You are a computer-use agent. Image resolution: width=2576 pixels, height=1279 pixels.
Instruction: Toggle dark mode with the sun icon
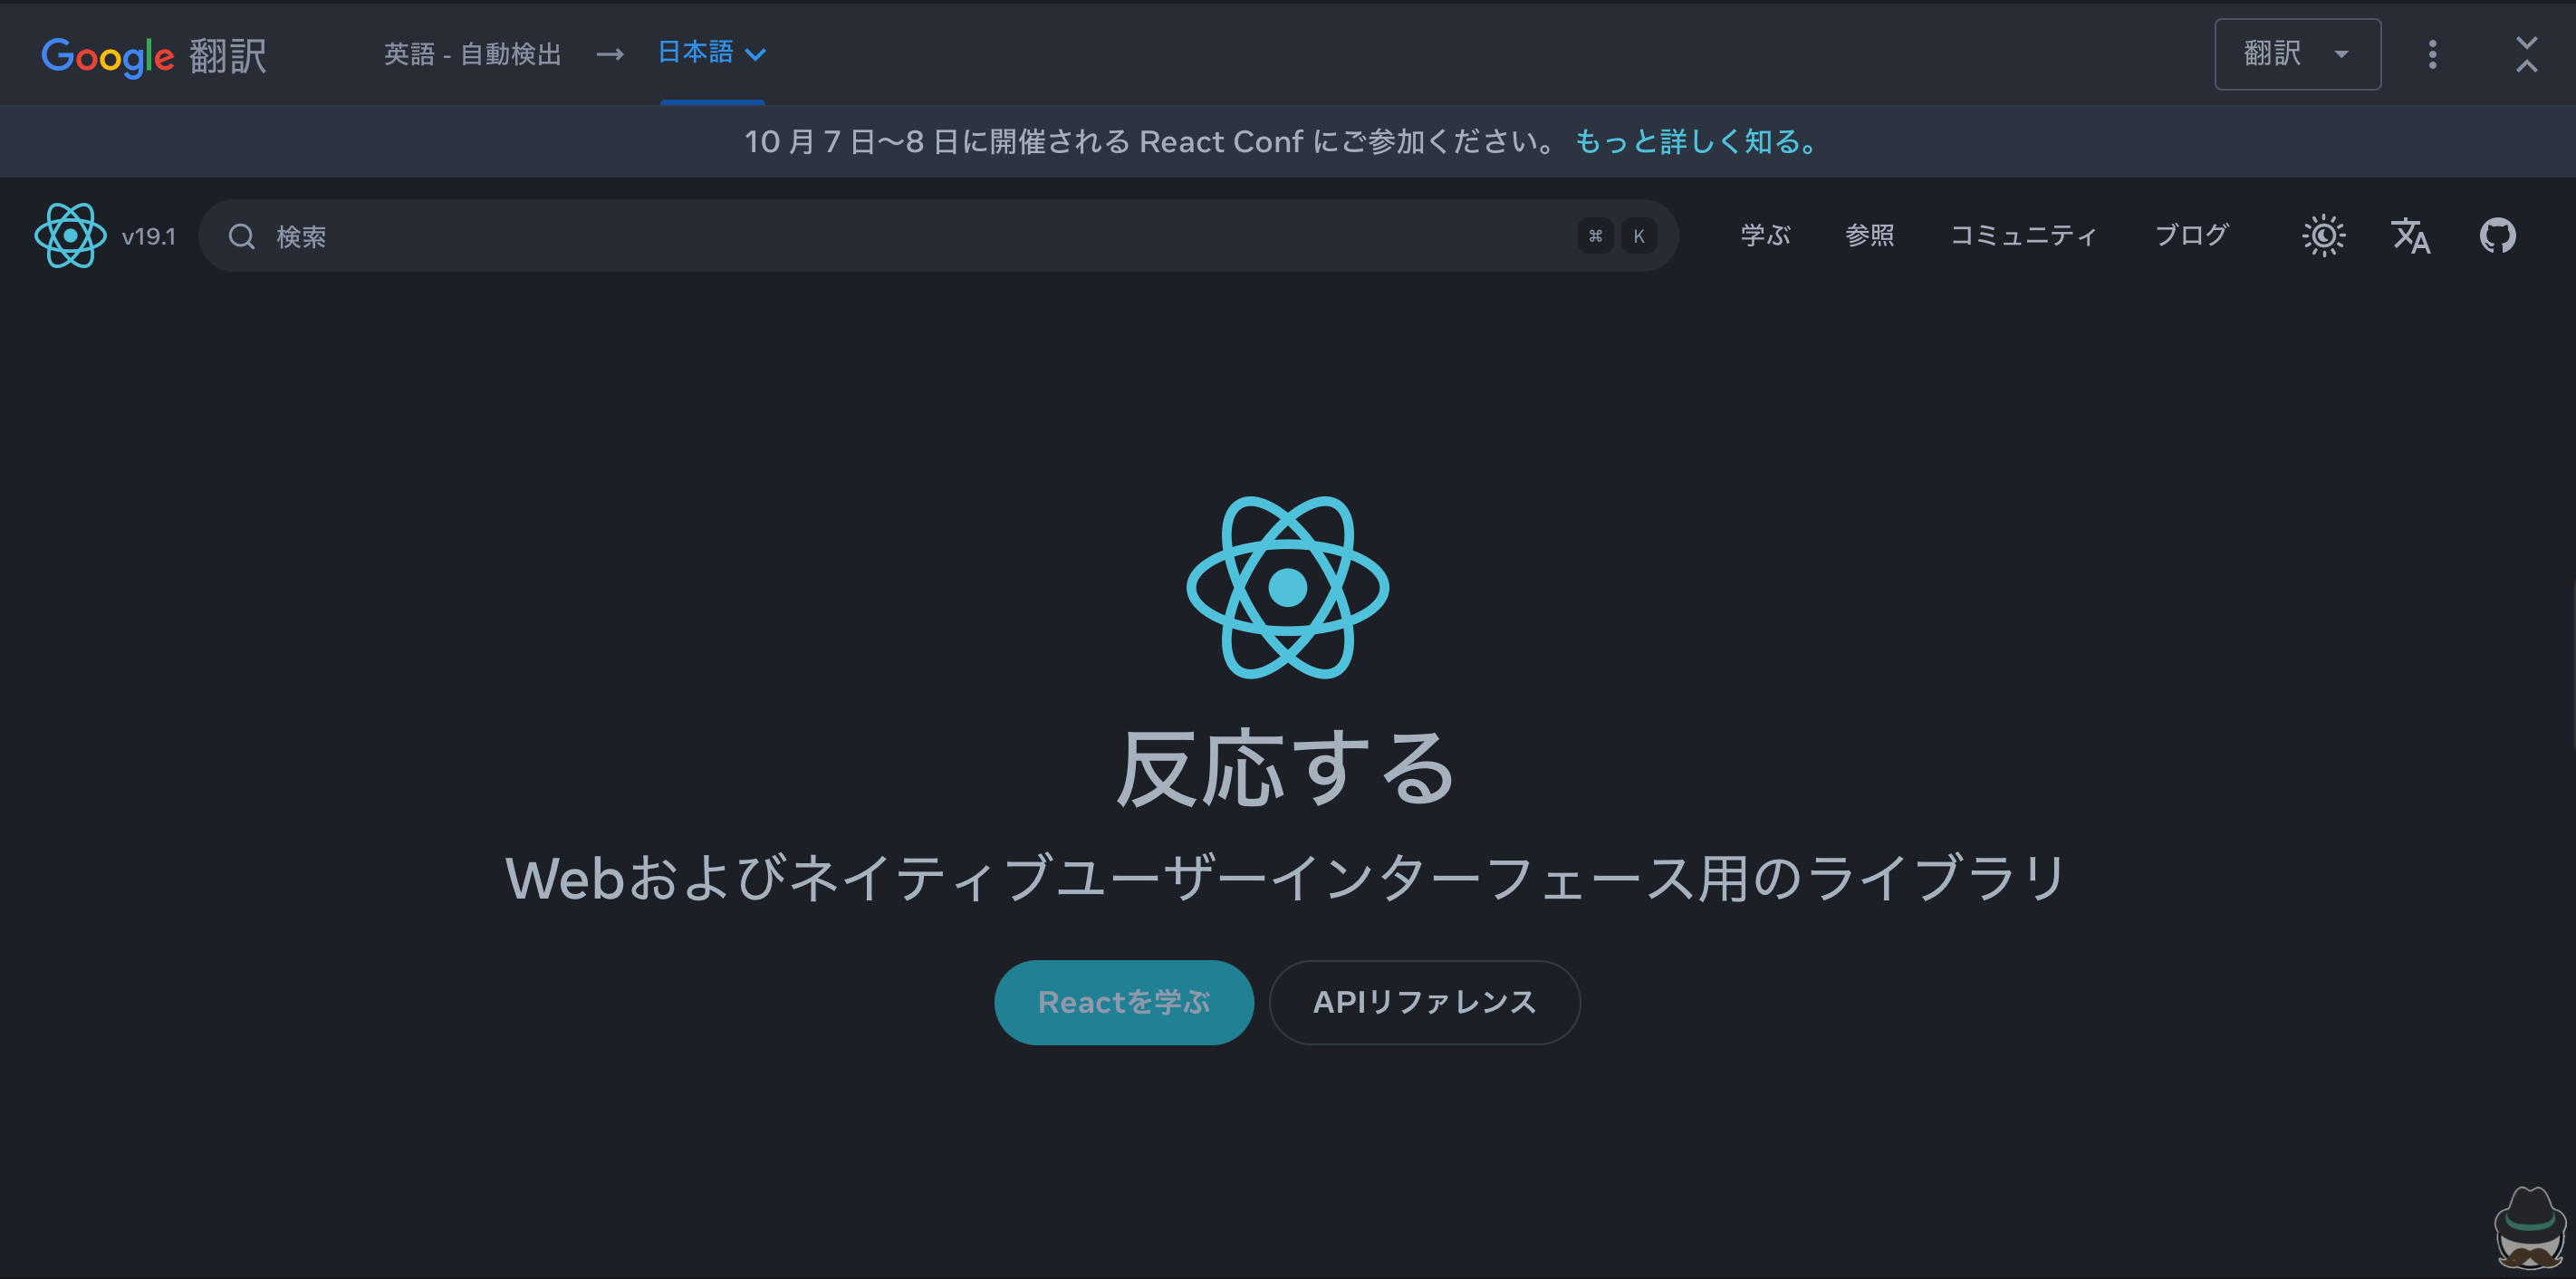pyautogui.click(x=2324, y=235)
